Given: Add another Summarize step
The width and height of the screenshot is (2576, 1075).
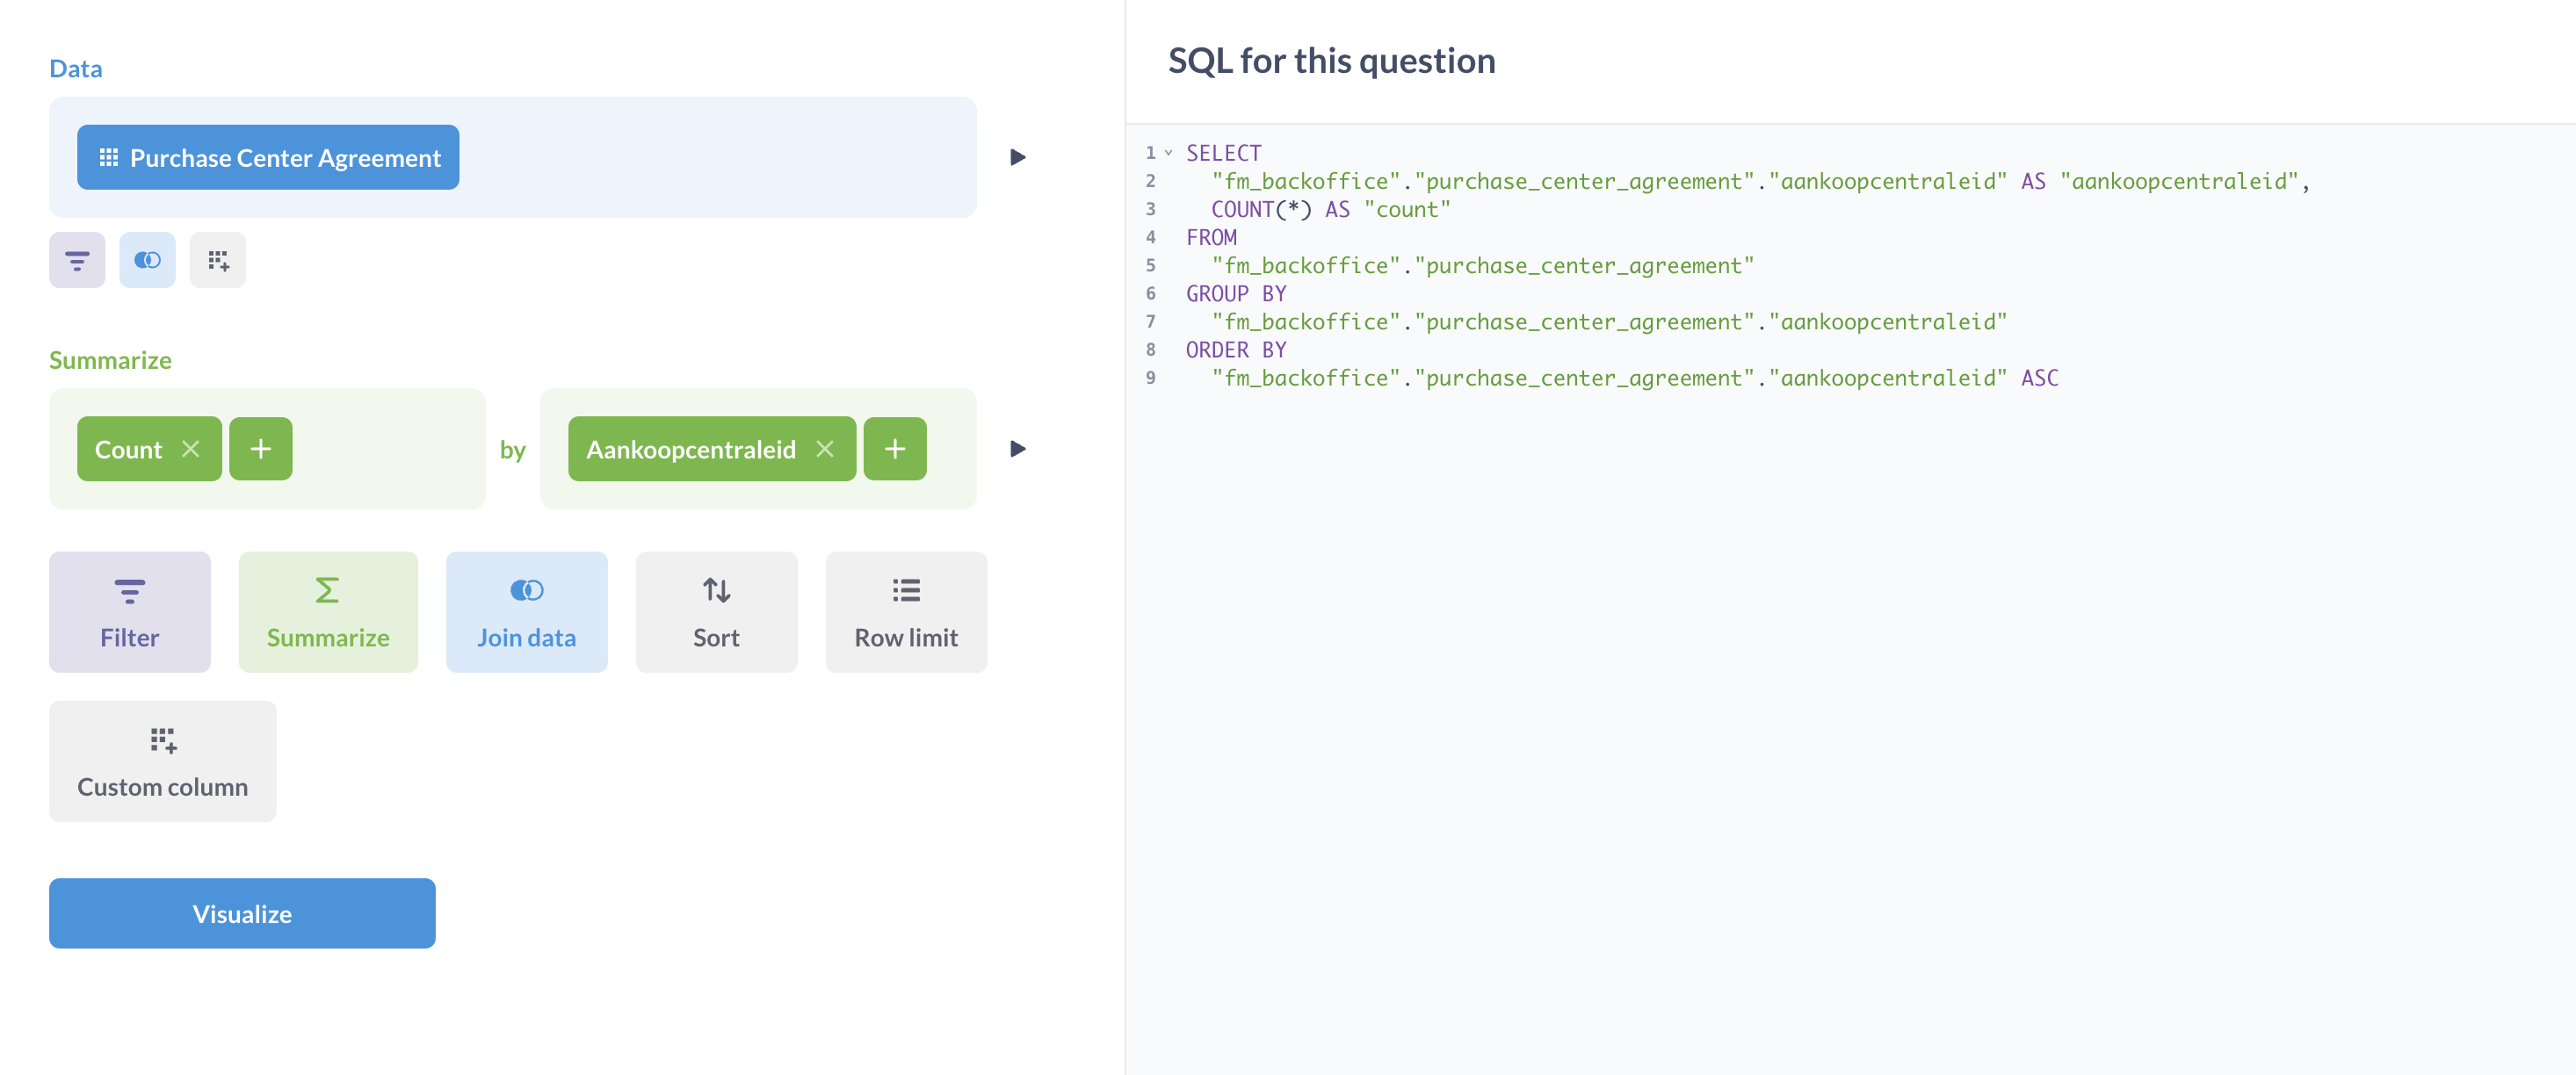Looking at the screenshot, I should (x=328, y=612).
